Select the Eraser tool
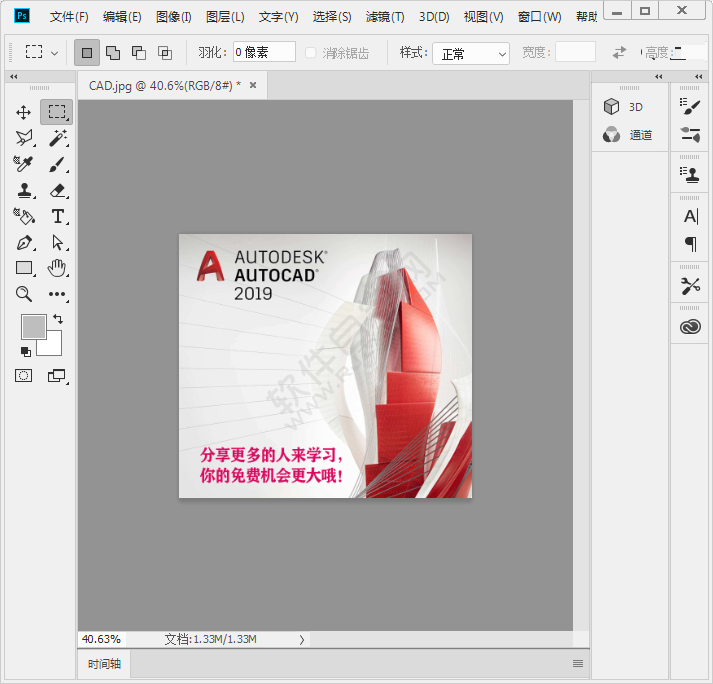 pos(58,191)
